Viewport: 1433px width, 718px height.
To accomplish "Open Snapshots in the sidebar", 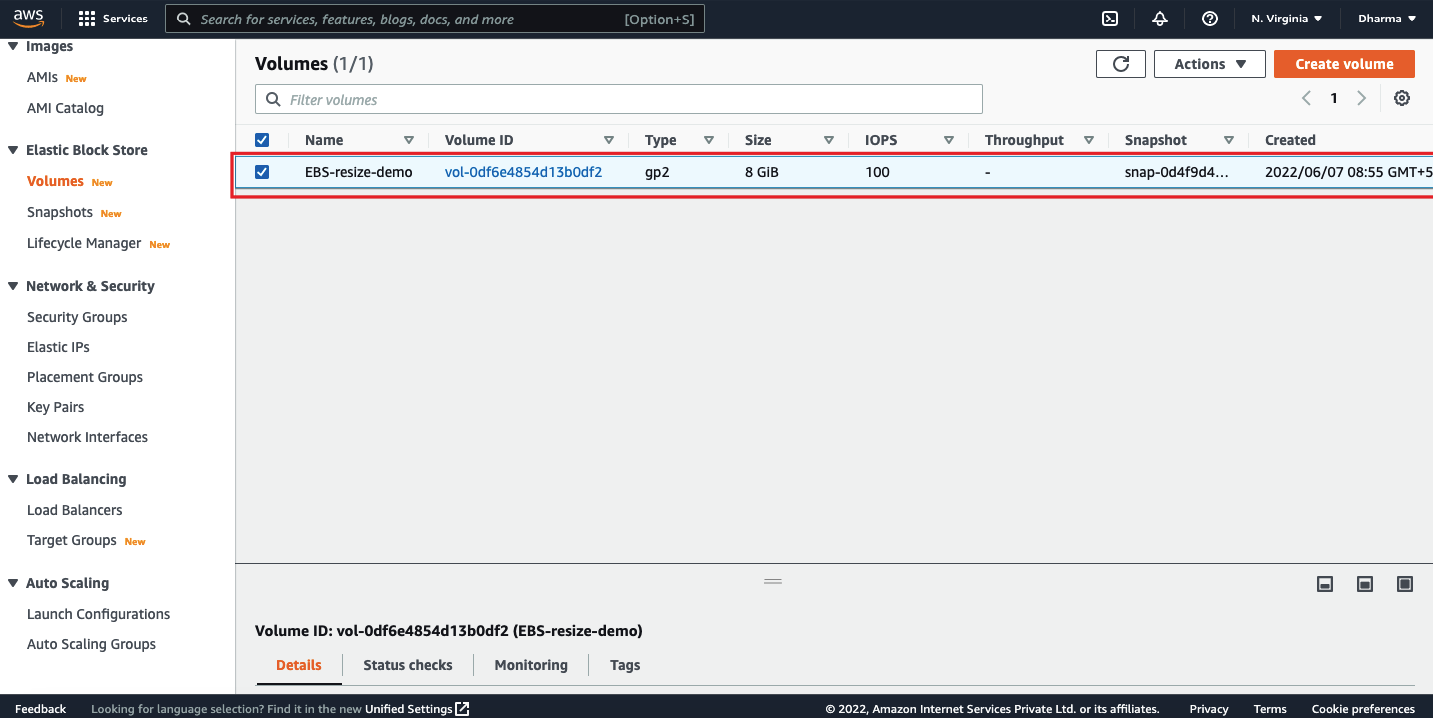I will coord(60,212).
